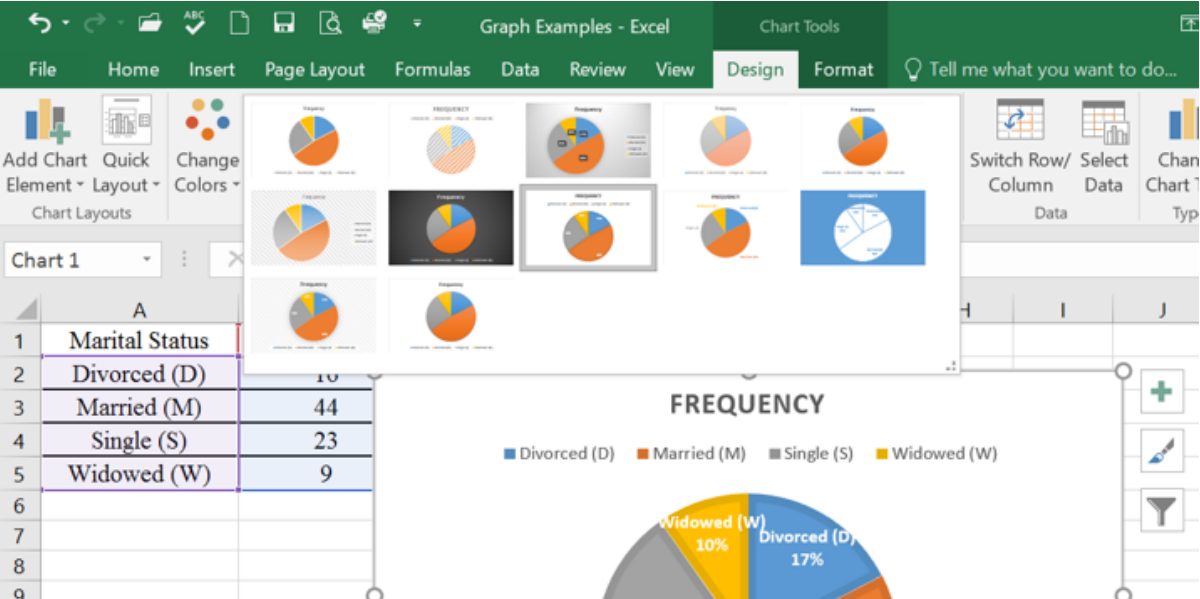The width and height of the screenshot is (1200, 599).
Task: Open the Data ribbon tab
Action: 520,69
